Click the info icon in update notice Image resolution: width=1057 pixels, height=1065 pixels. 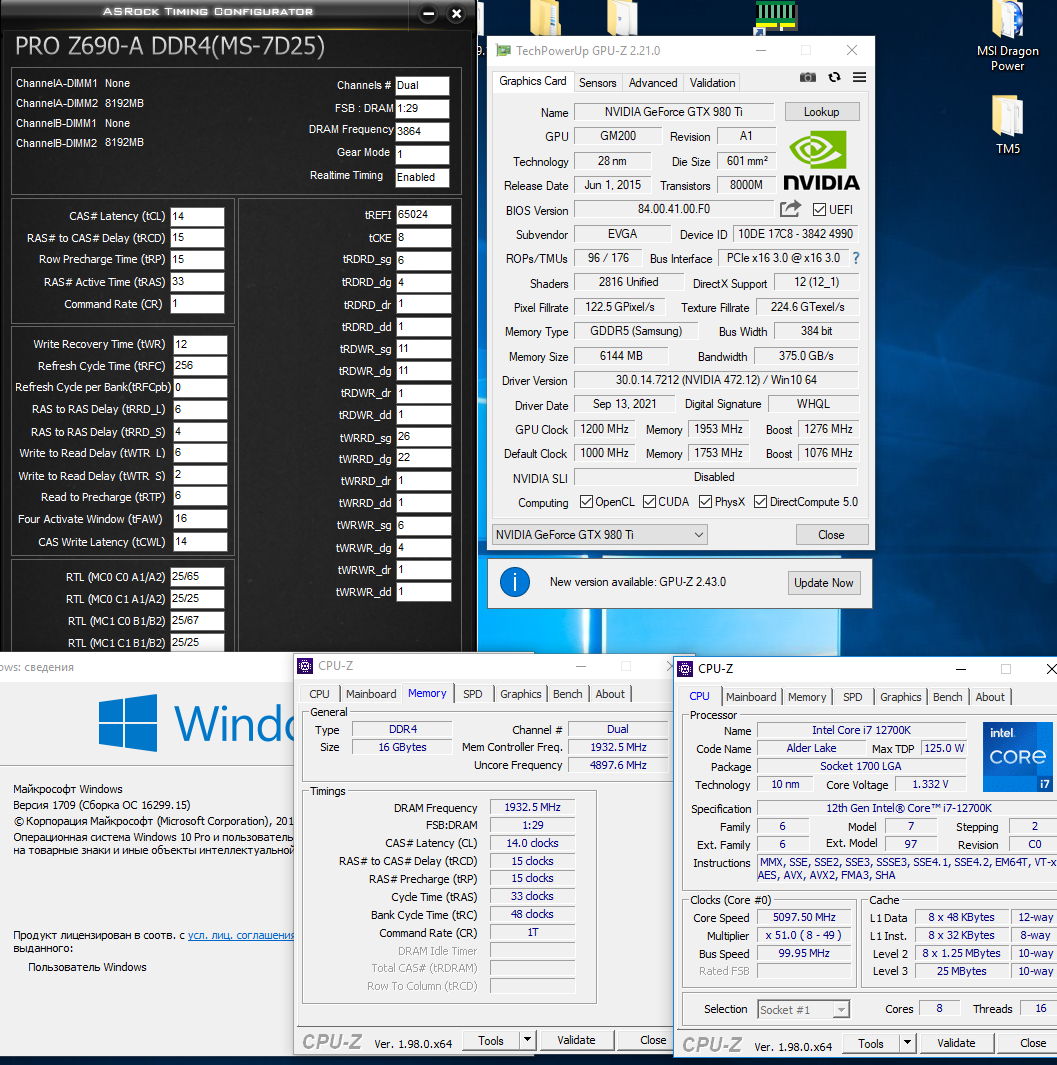coord(515,582)
